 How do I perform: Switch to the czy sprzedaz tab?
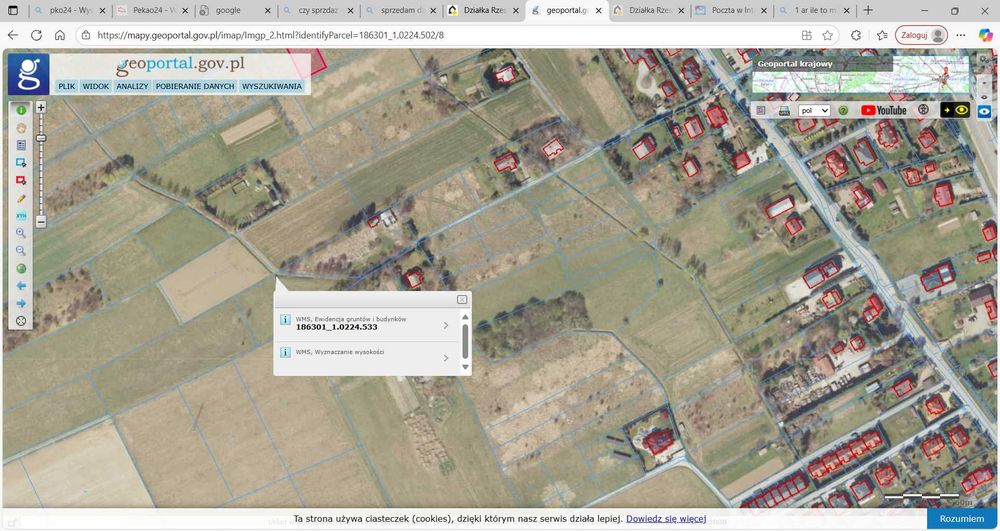(317, 10)
